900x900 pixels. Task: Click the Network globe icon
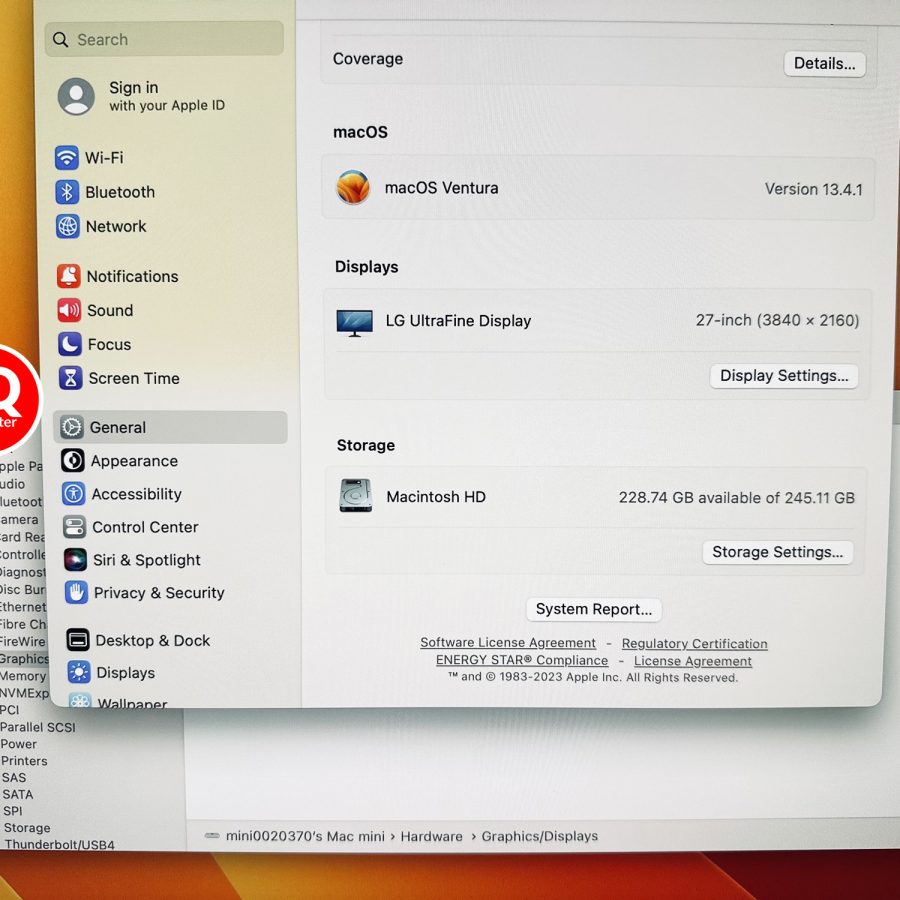tap(68, 226)
